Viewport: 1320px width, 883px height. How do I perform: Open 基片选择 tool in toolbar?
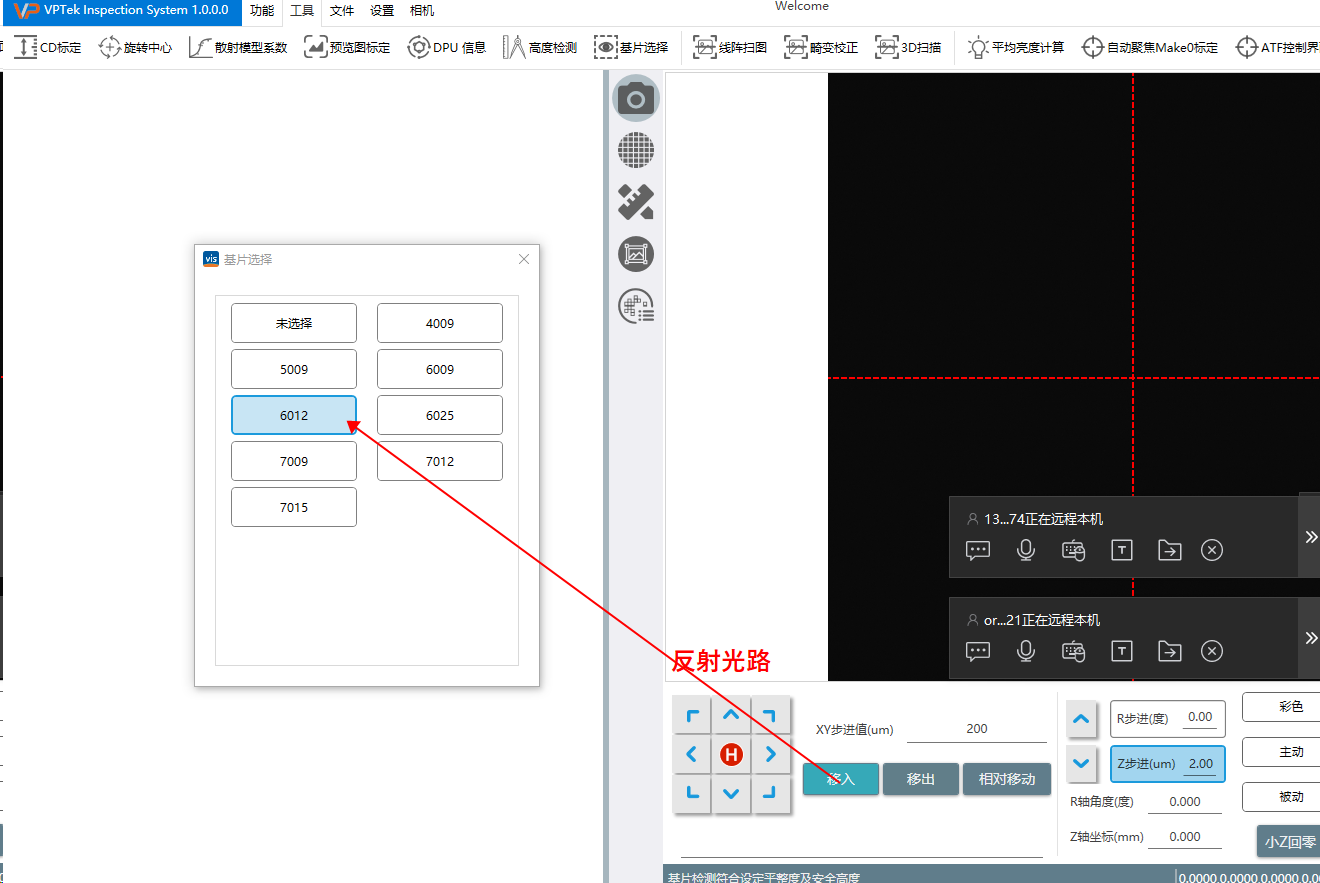point(631,47)
